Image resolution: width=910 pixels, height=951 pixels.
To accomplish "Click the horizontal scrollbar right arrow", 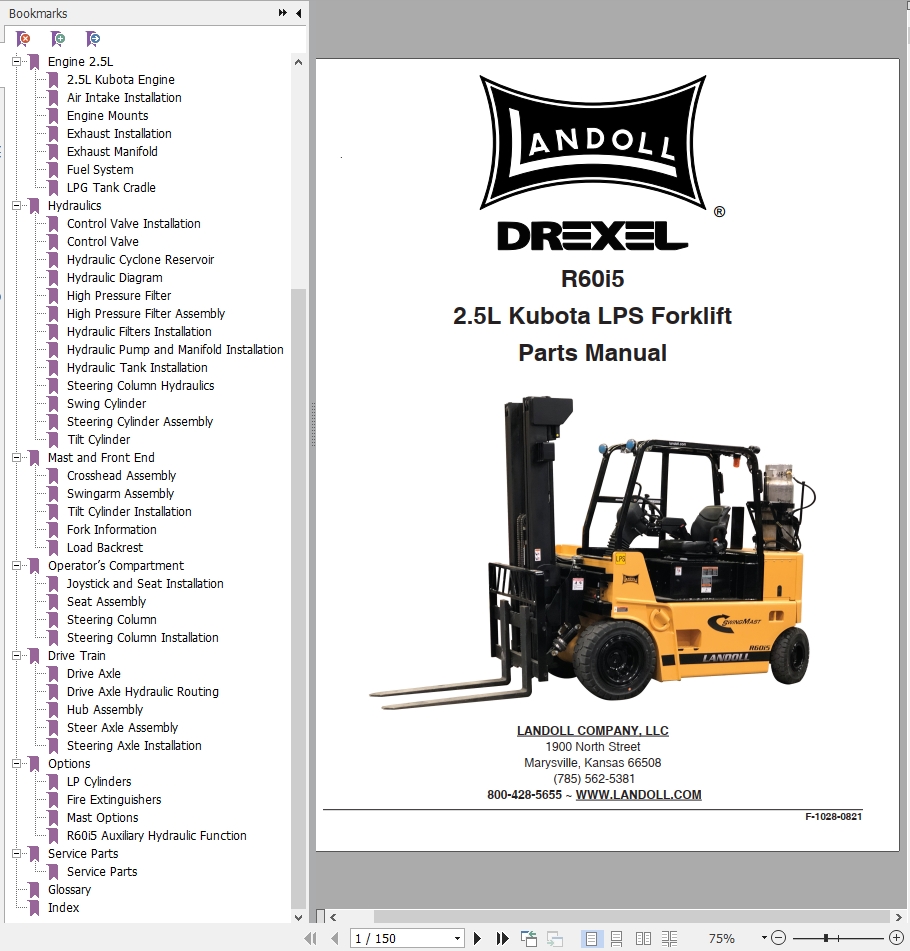I will tap(898, 917).
